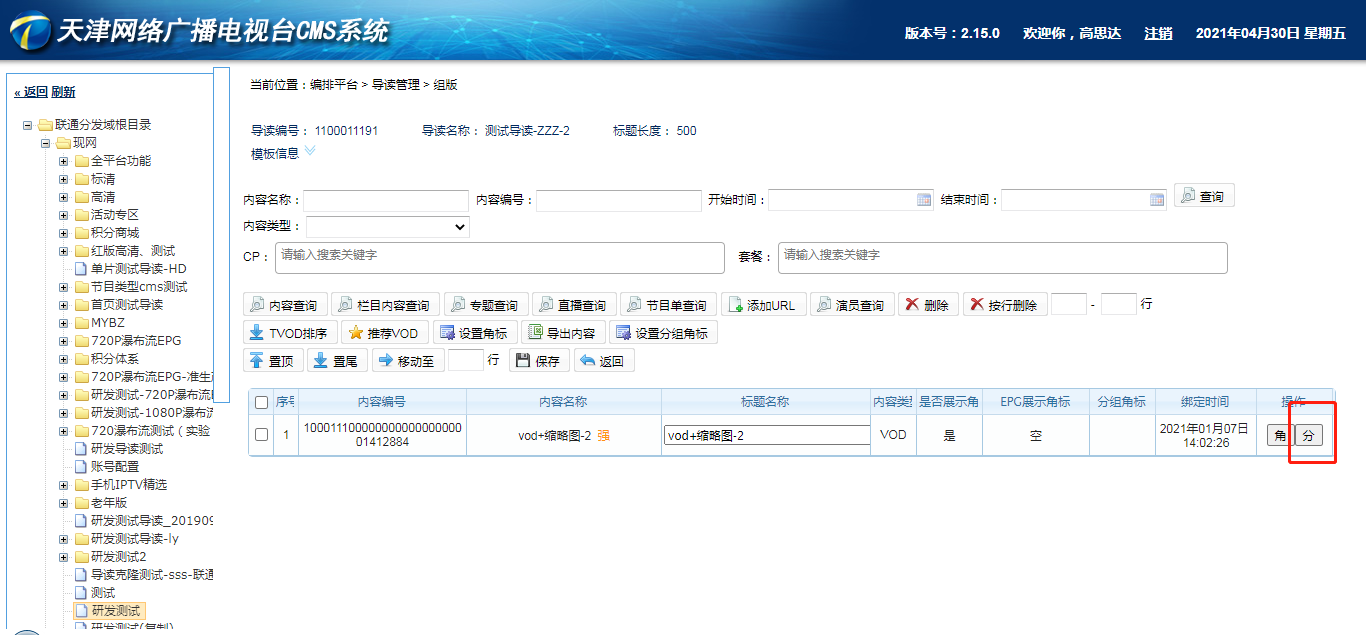The width and height of the screenshot is (1366, 635).
Task: Click 标题名称 column header
Action: (x=765, y=402)
